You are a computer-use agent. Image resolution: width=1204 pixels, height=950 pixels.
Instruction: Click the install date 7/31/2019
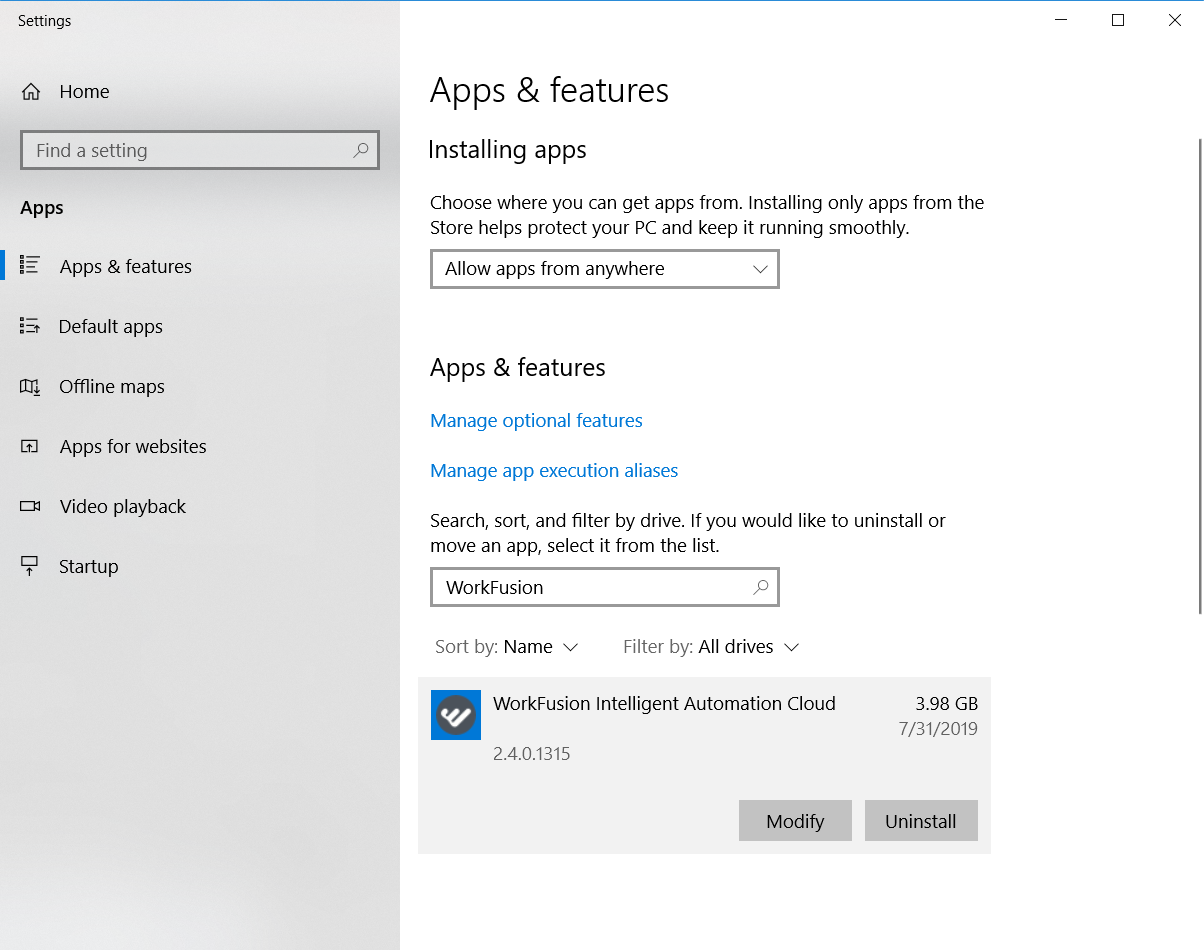click(x=938, y=729)
